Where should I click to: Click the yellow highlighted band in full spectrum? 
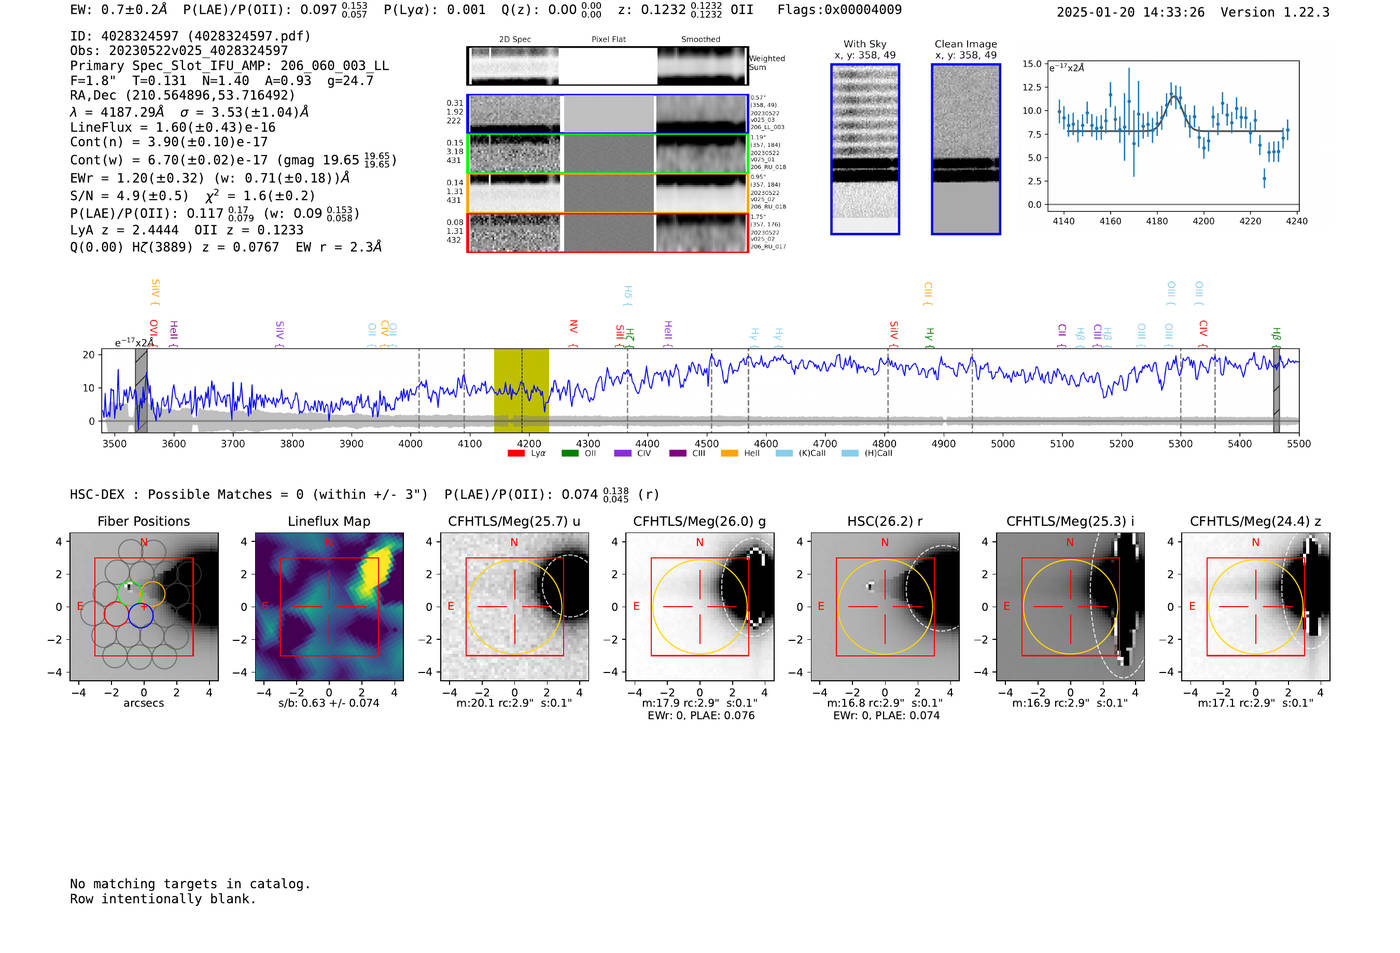pyautogui.click(x=521, y=390)
